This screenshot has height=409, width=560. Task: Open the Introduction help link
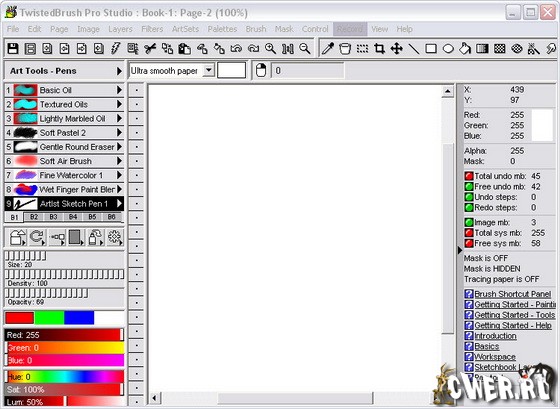(495, 336)
